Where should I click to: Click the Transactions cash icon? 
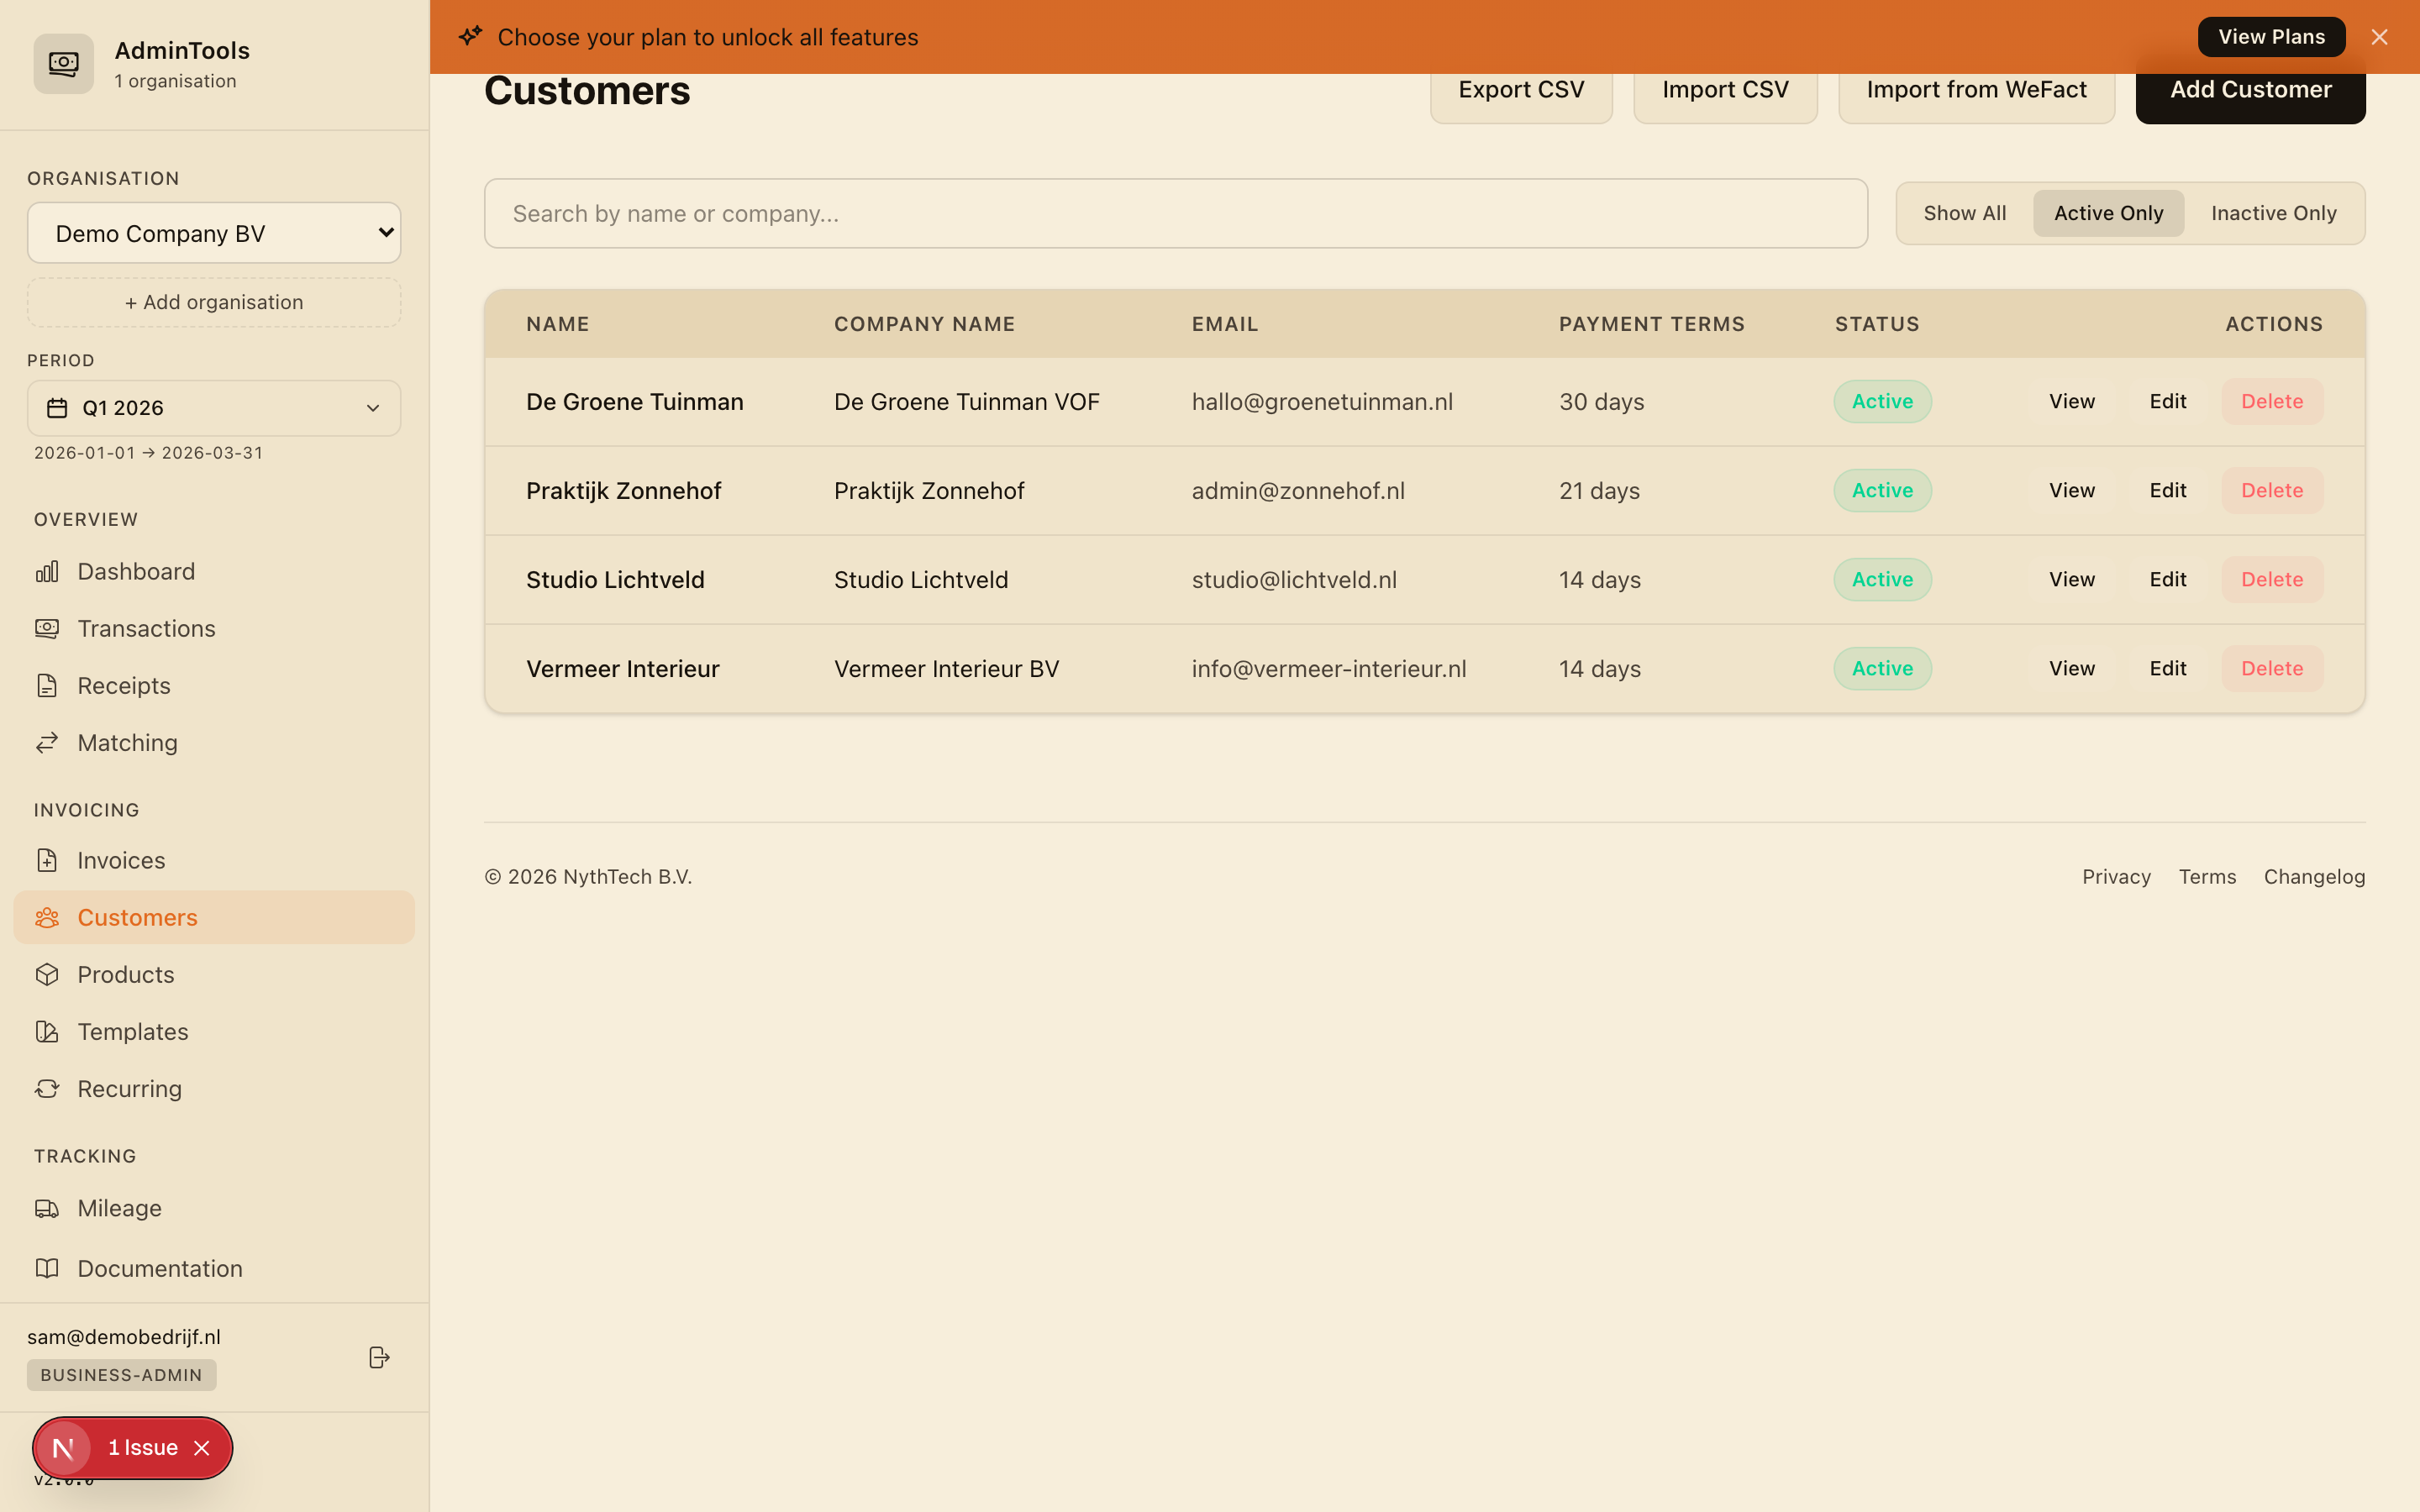click(47, 628)
